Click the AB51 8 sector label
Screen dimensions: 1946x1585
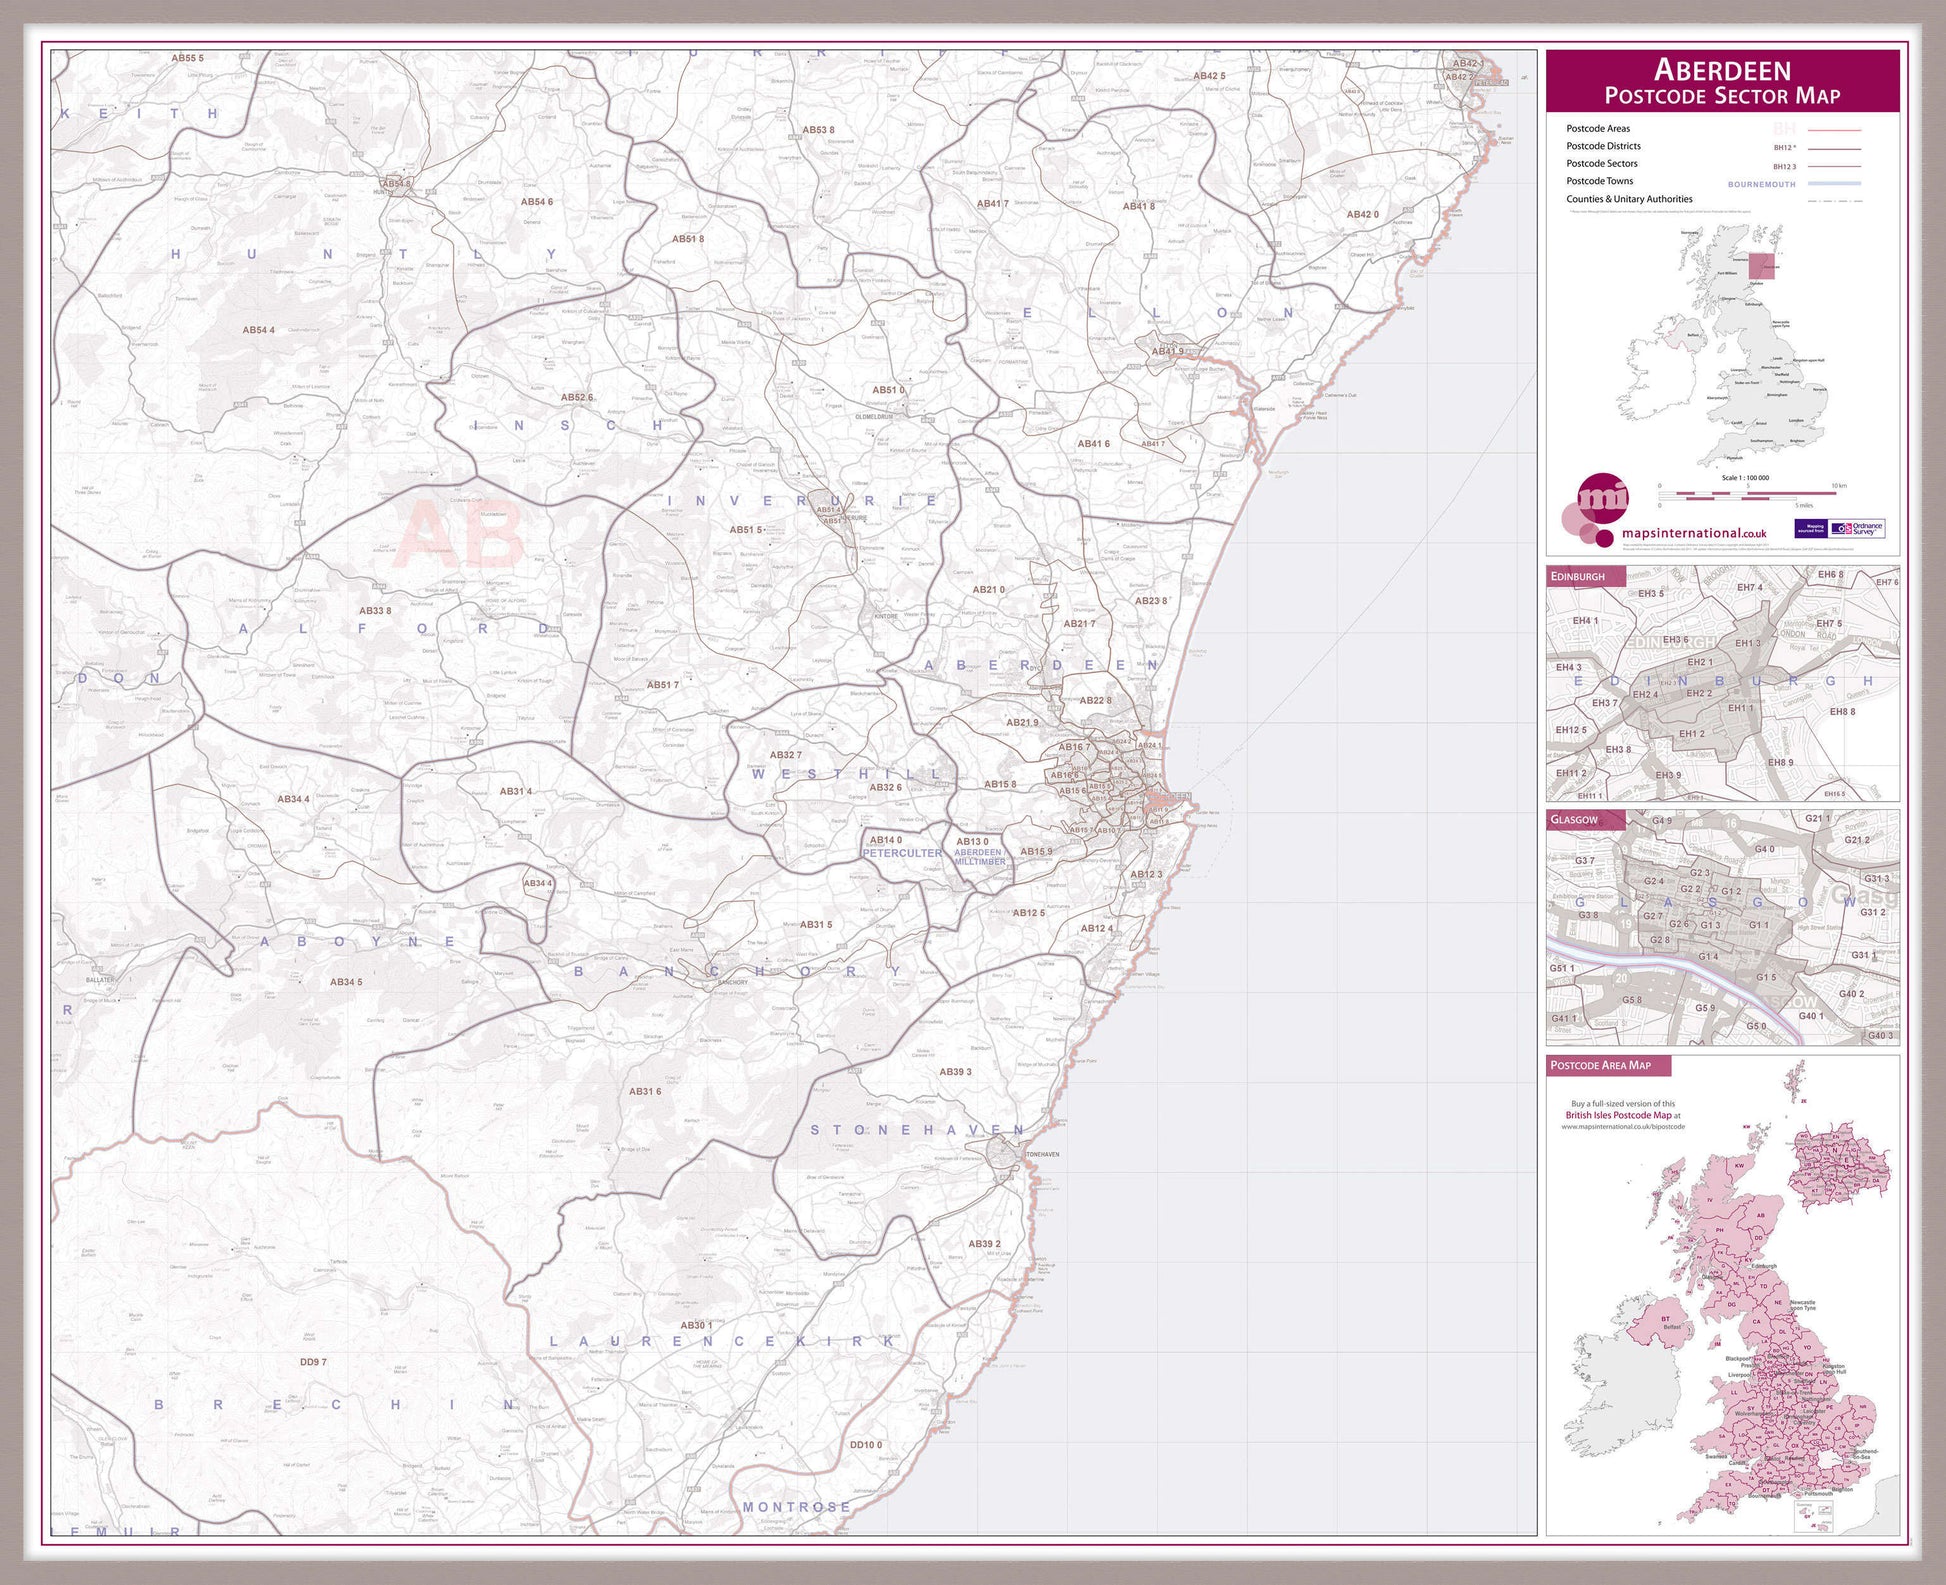tap(688, 239)
